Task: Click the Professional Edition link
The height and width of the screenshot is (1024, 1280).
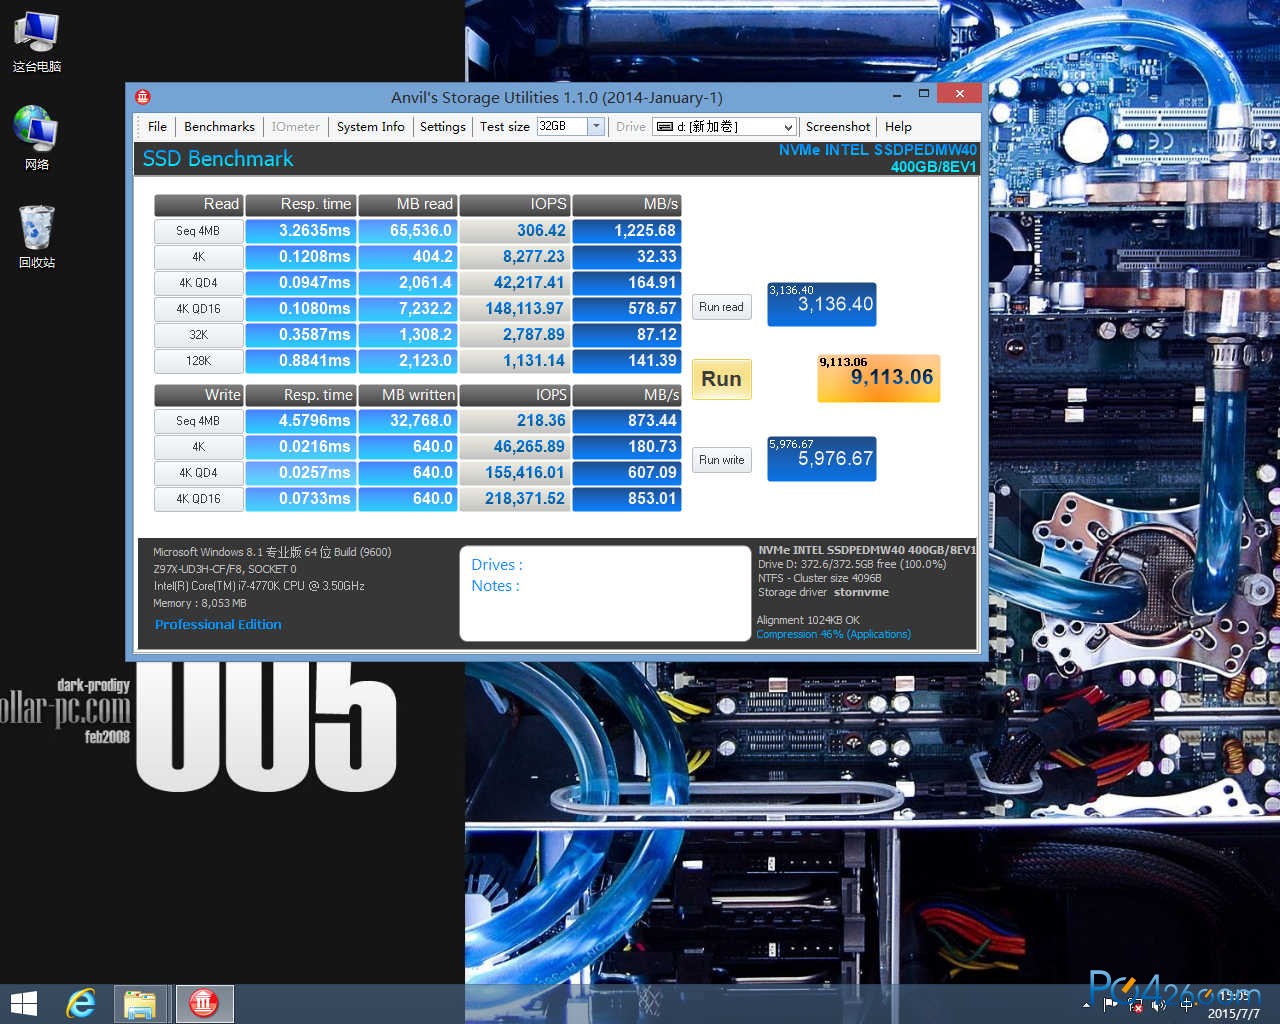Action: [218, 624]
